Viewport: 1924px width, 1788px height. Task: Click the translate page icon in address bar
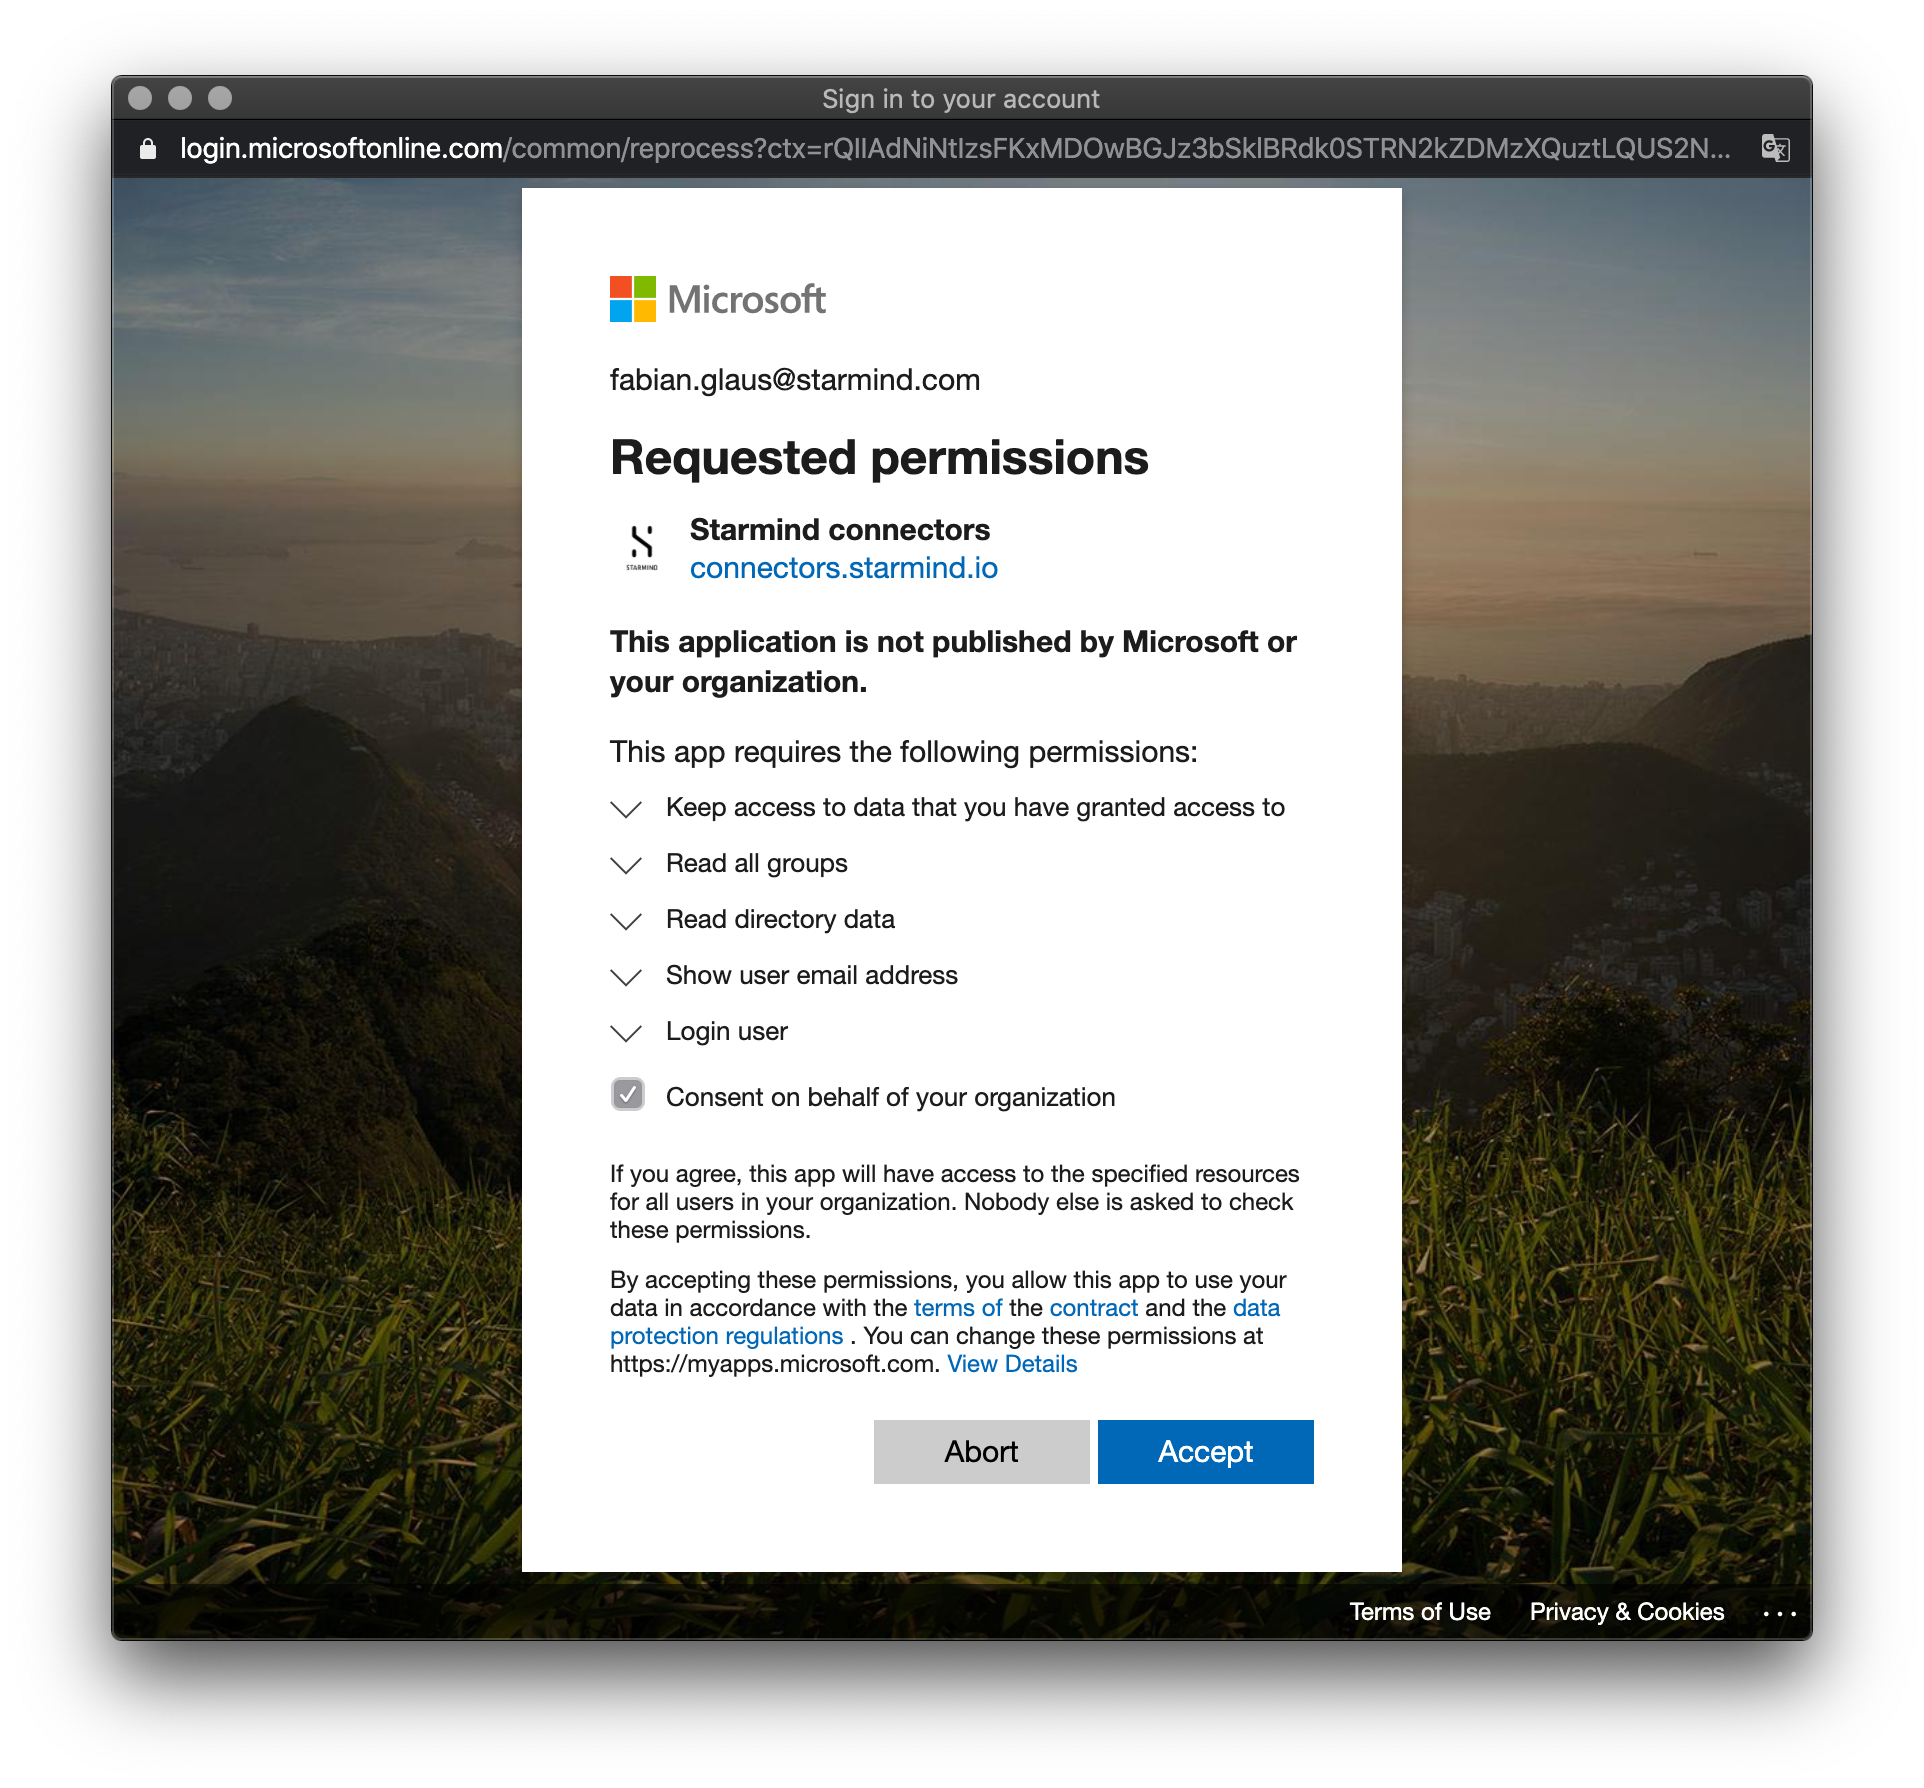coord(1775,149)
